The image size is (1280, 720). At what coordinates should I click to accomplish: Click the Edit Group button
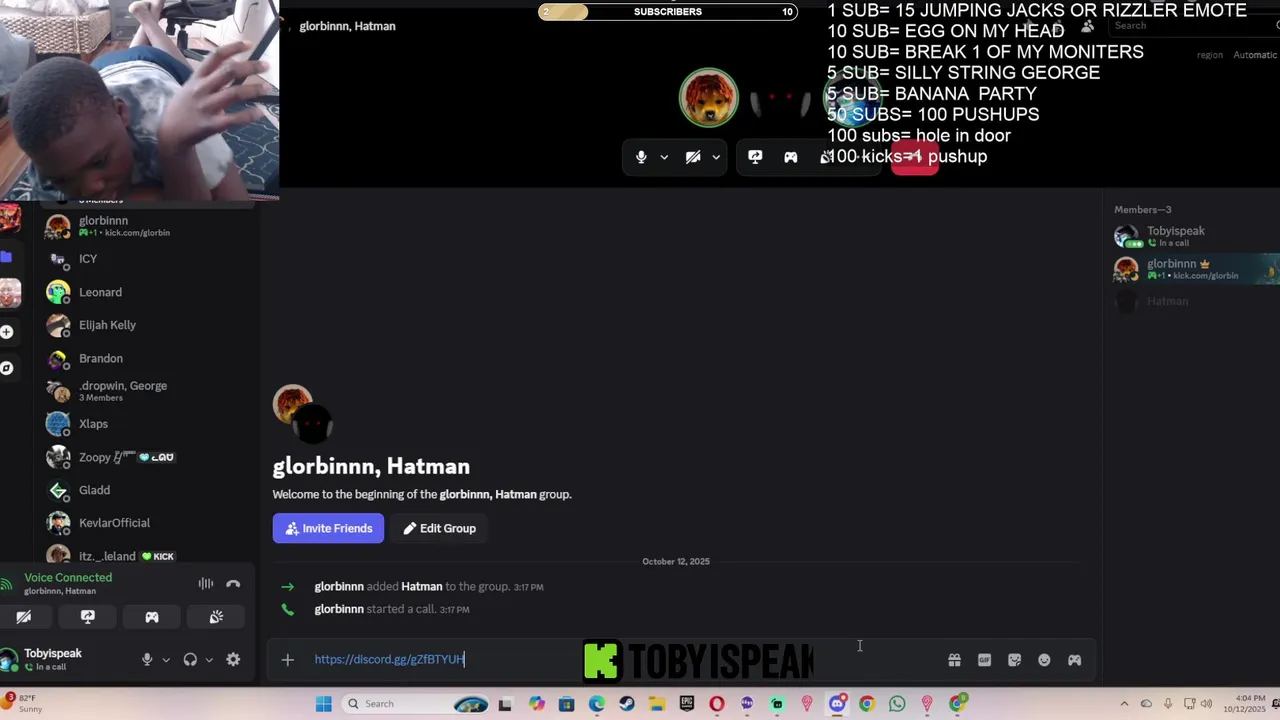439,528
